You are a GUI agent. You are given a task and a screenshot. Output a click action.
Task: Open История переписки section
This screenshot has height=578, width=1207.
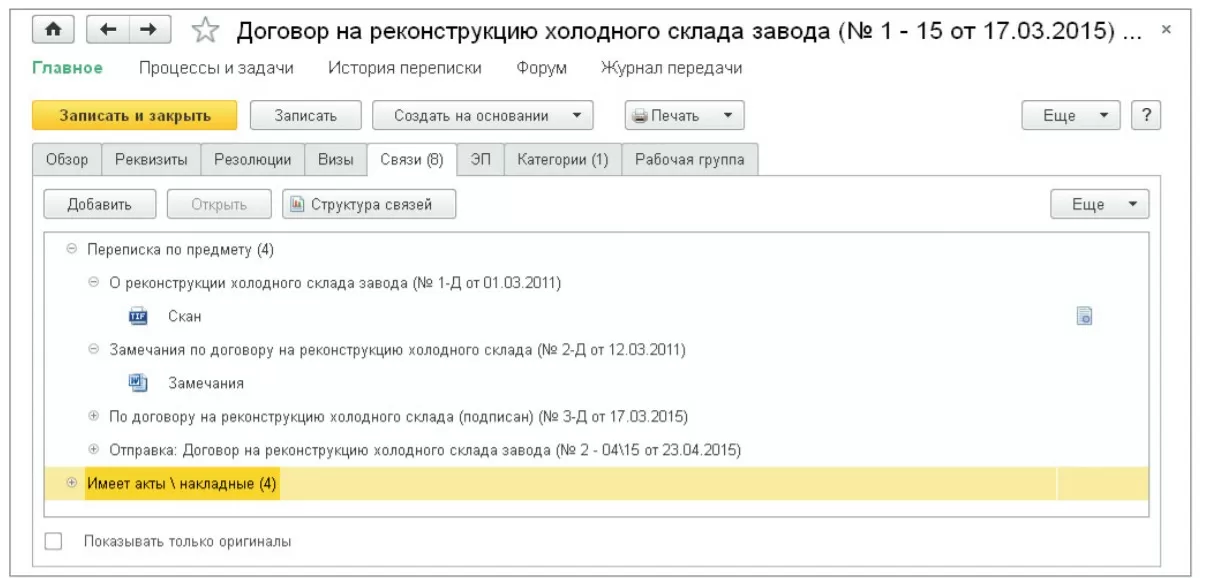tap(405, 68)
